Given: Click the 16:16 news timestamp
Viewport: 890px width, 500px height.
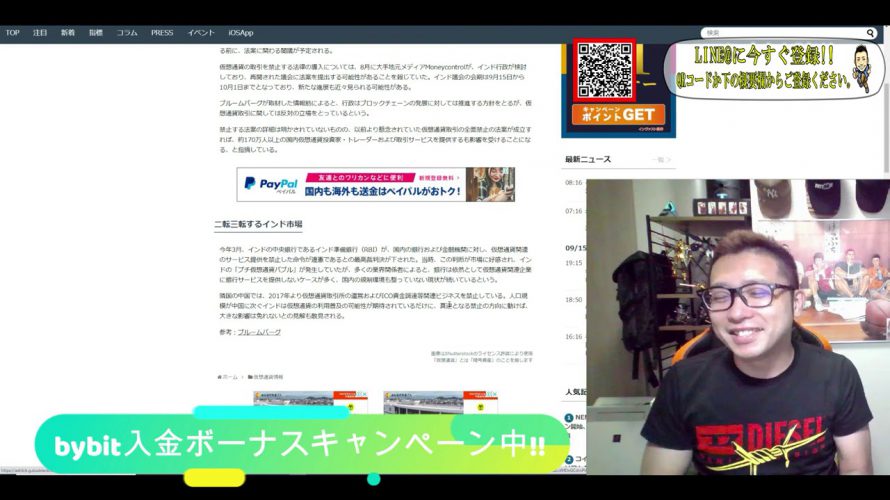Looking at the screenshot, I should [x=574, y=337].
